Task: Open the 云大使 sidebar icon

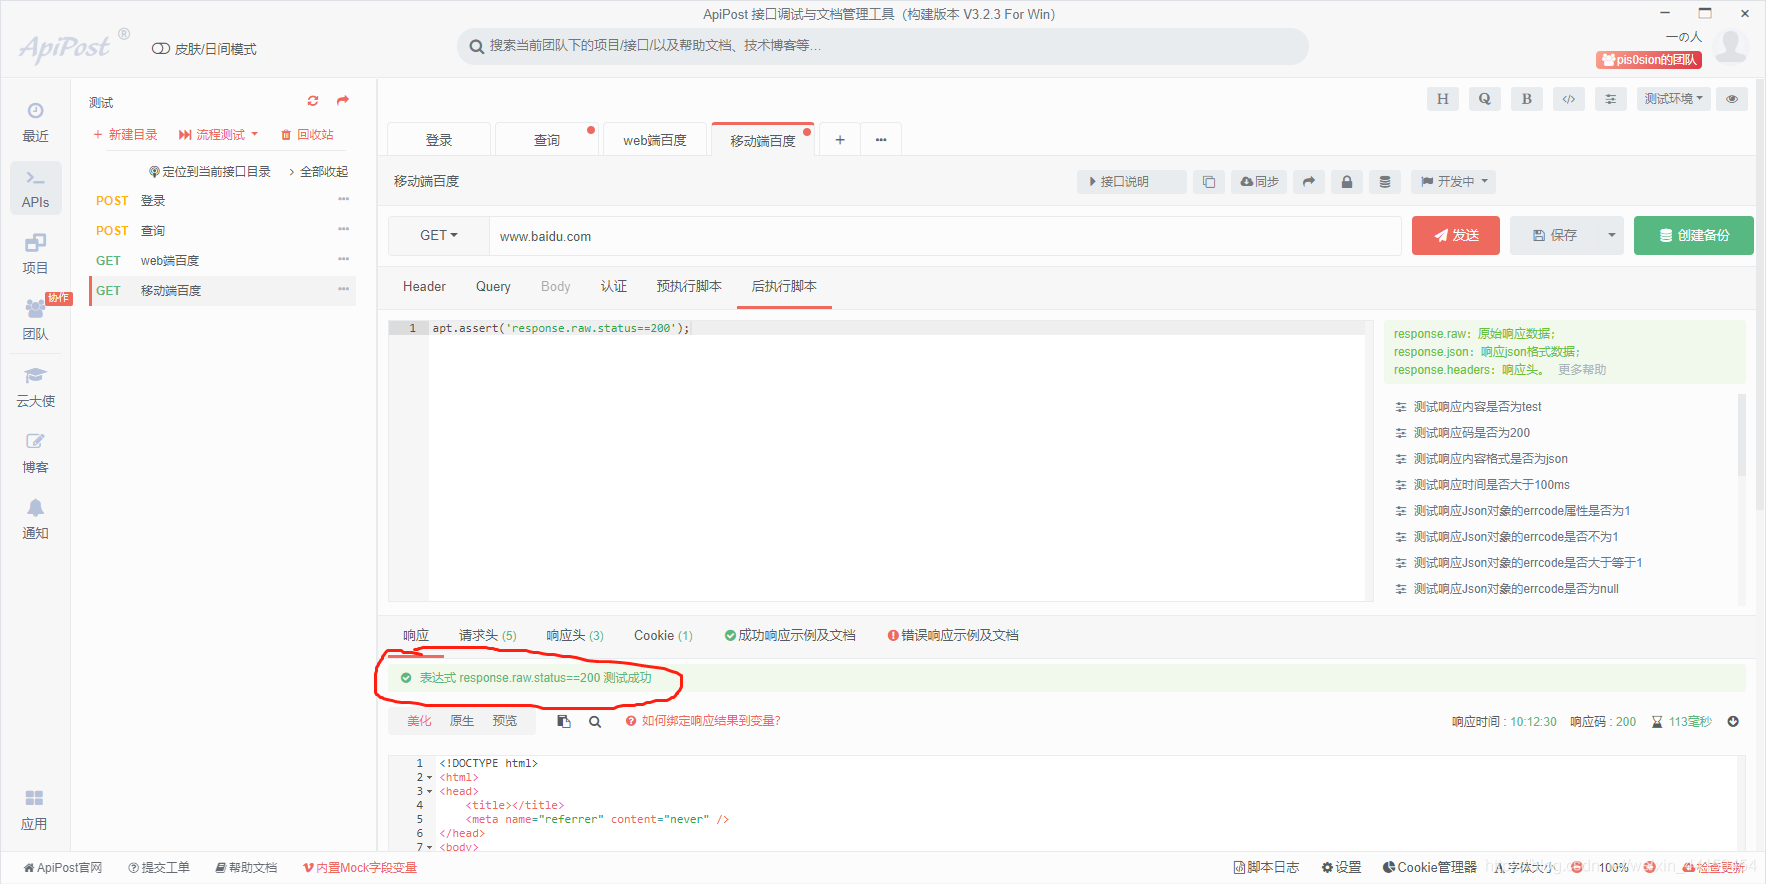Action: (35, 387)
